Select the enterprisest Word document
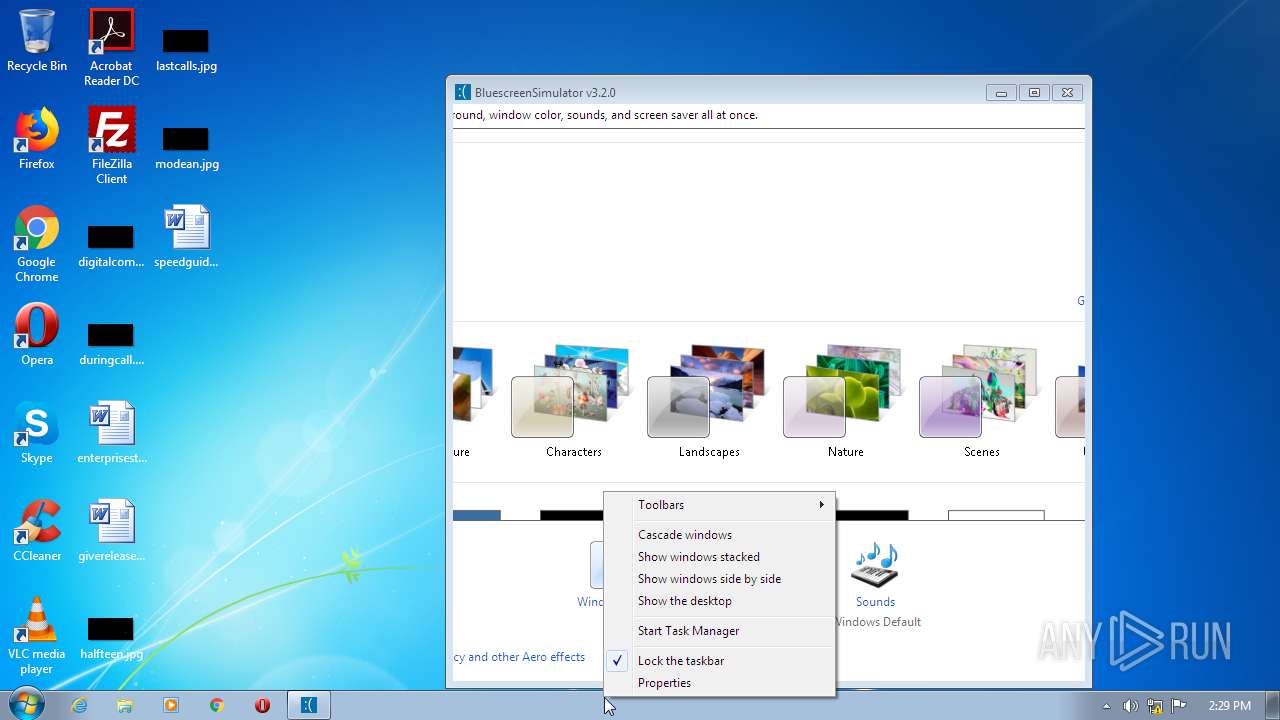Viewport: 1280px width, 720px height. 111,432
